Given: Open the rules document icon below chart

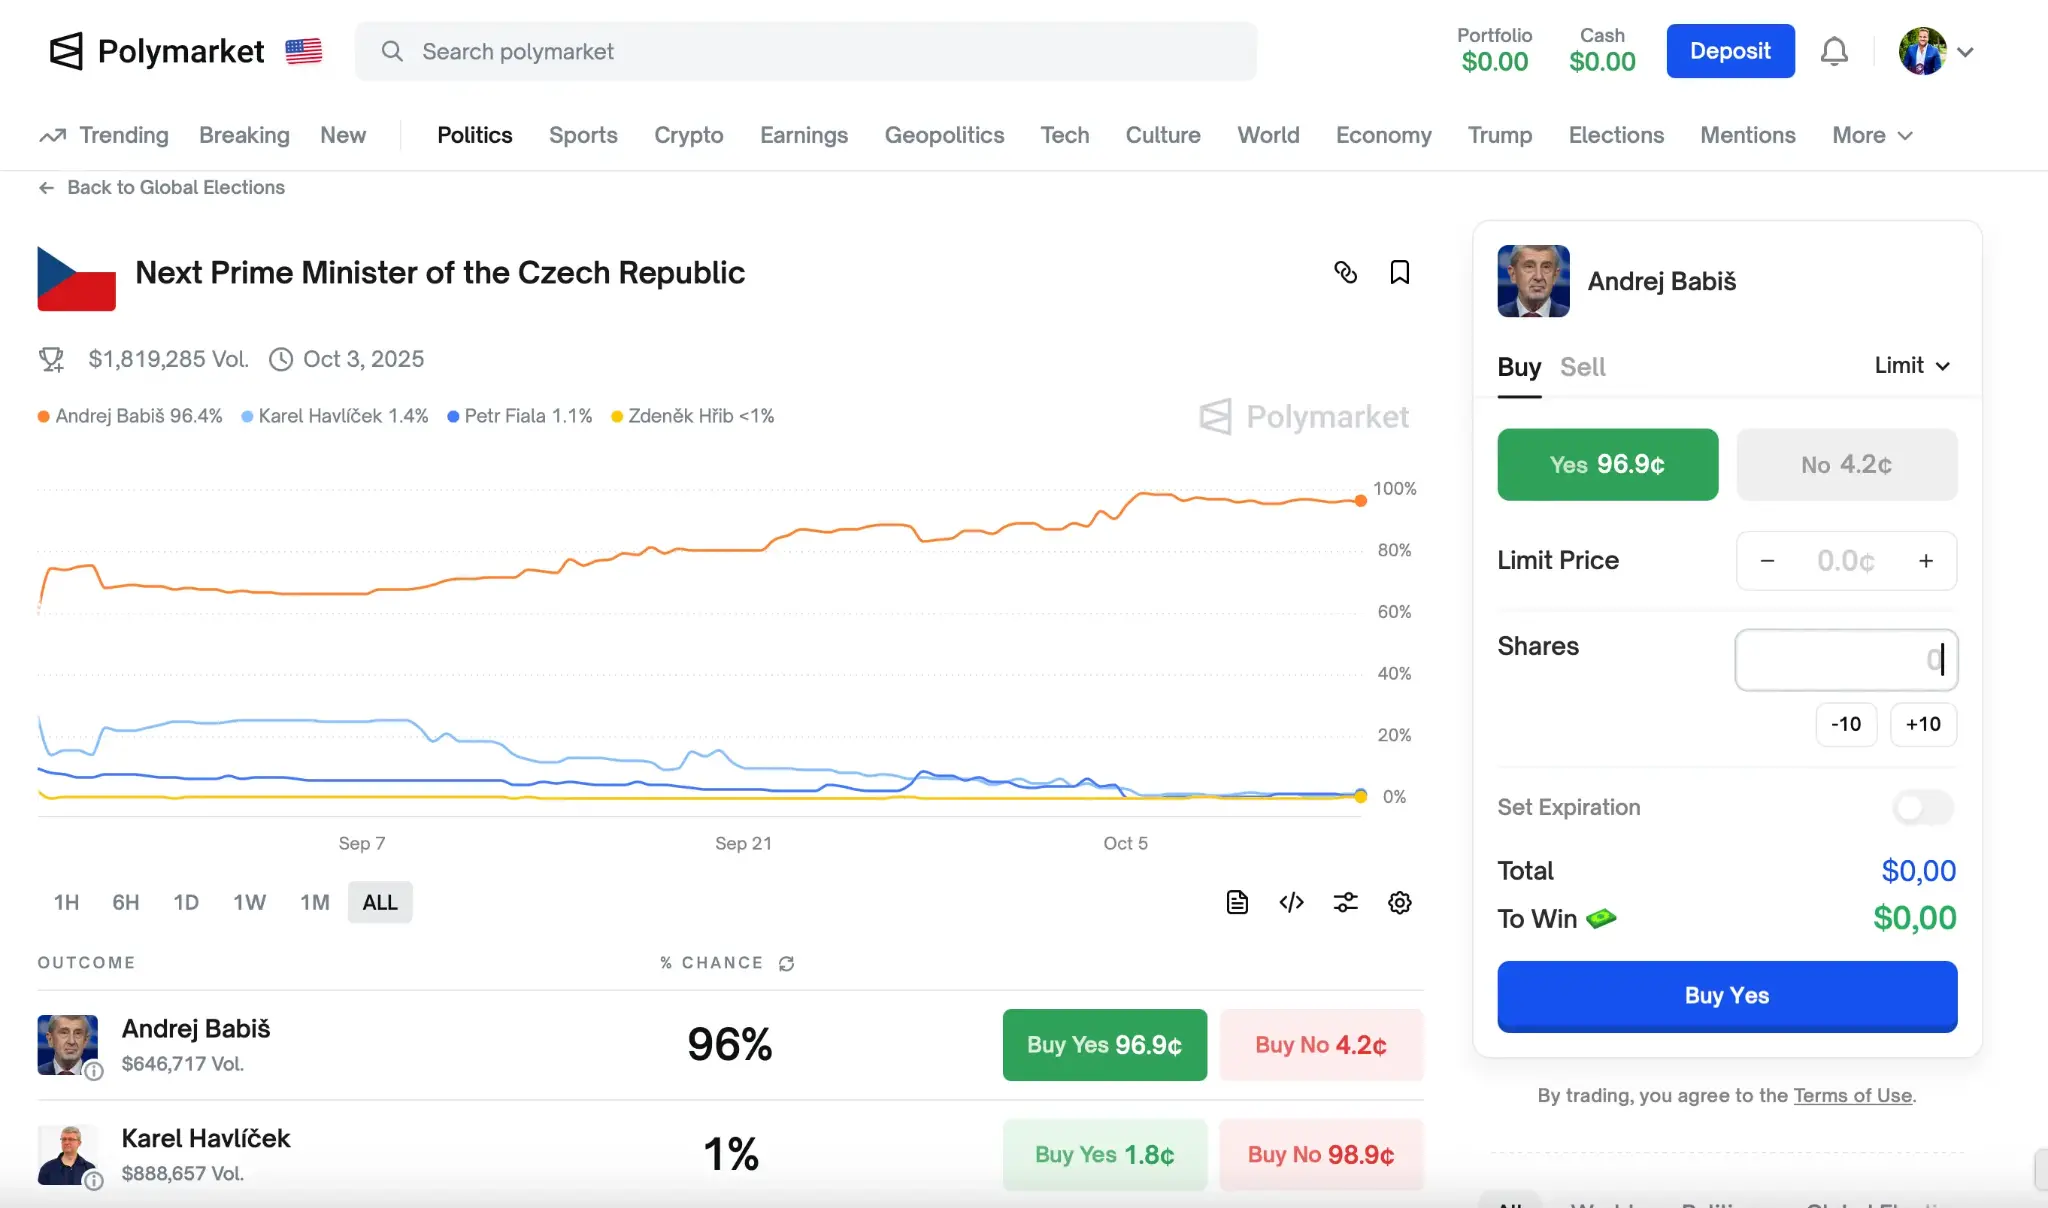Looking at the screenshot, I should pyautogui.click(x=1237, y=902).
